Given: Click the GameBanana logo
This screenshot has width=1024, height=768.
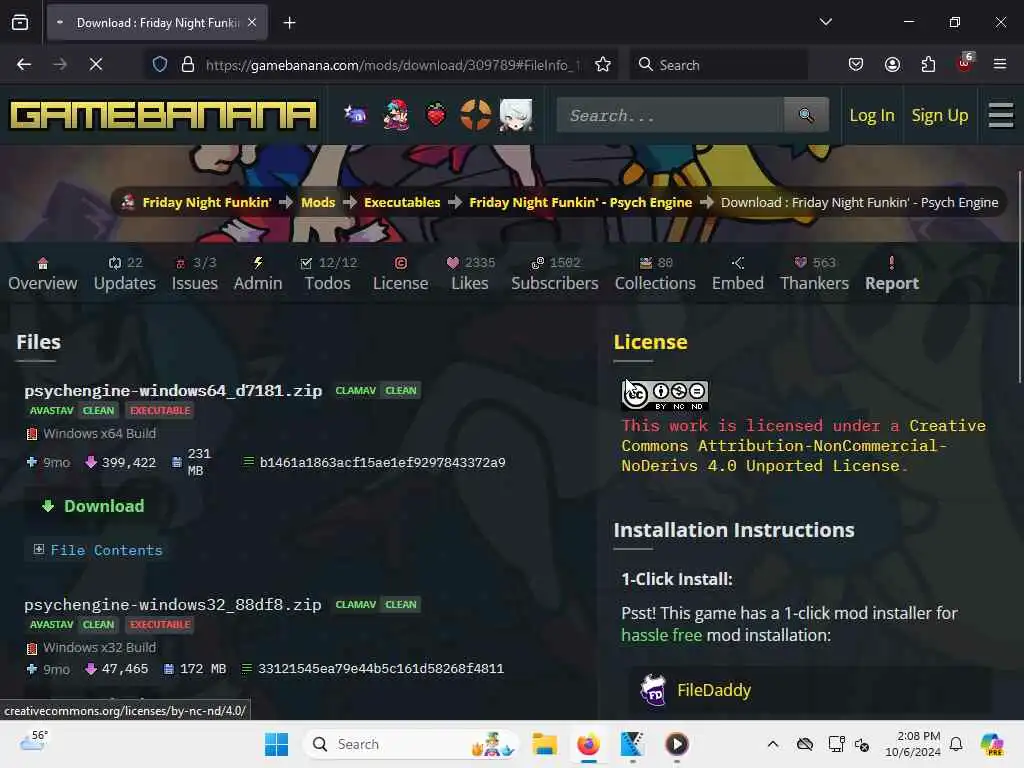Looking at the screenshot, I should point(163,116).
